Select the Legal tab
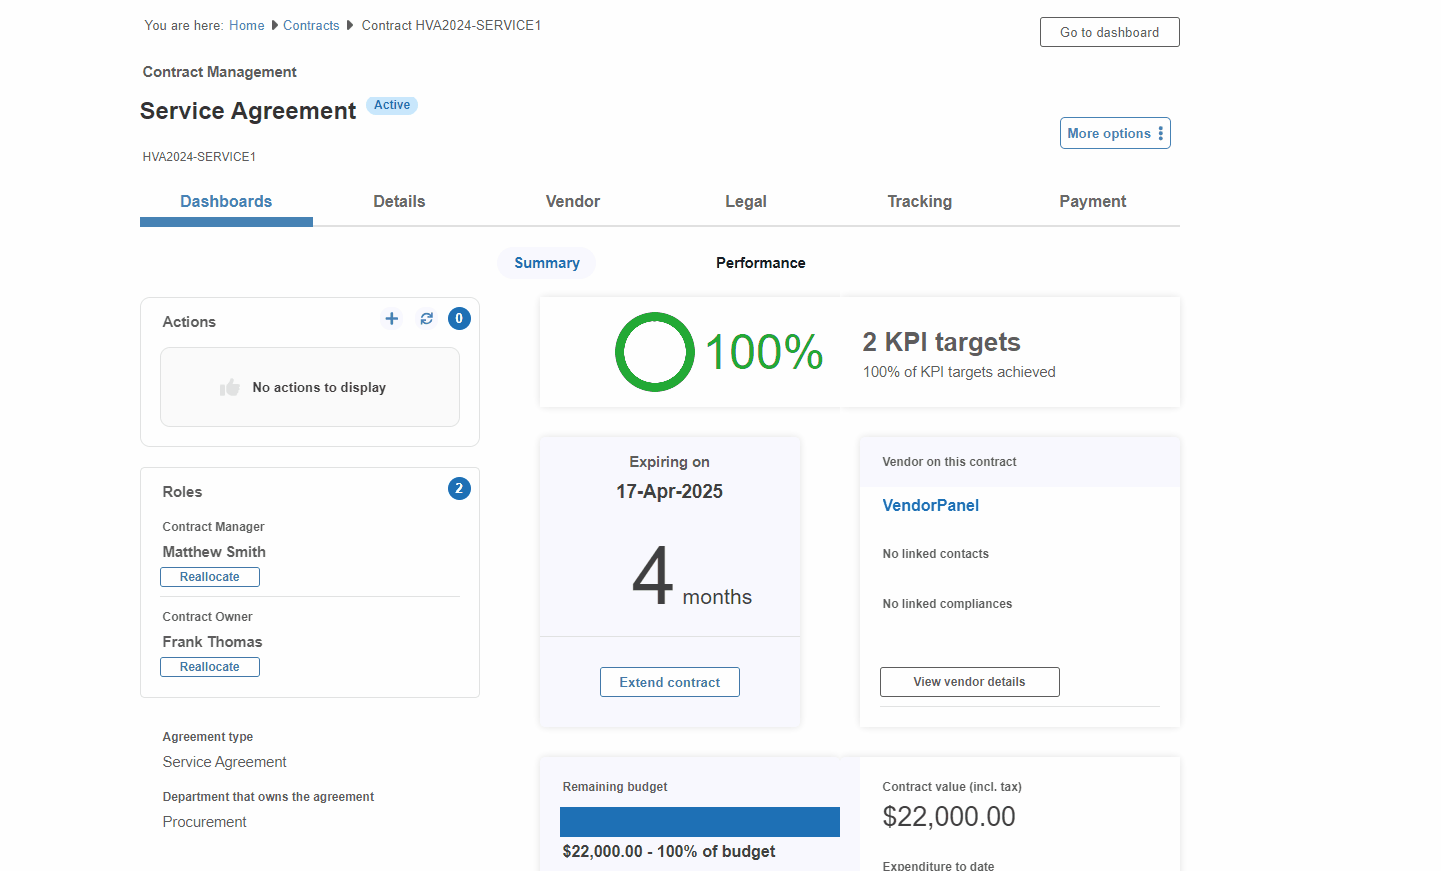 pyautogui.click(x=746, y=202)
